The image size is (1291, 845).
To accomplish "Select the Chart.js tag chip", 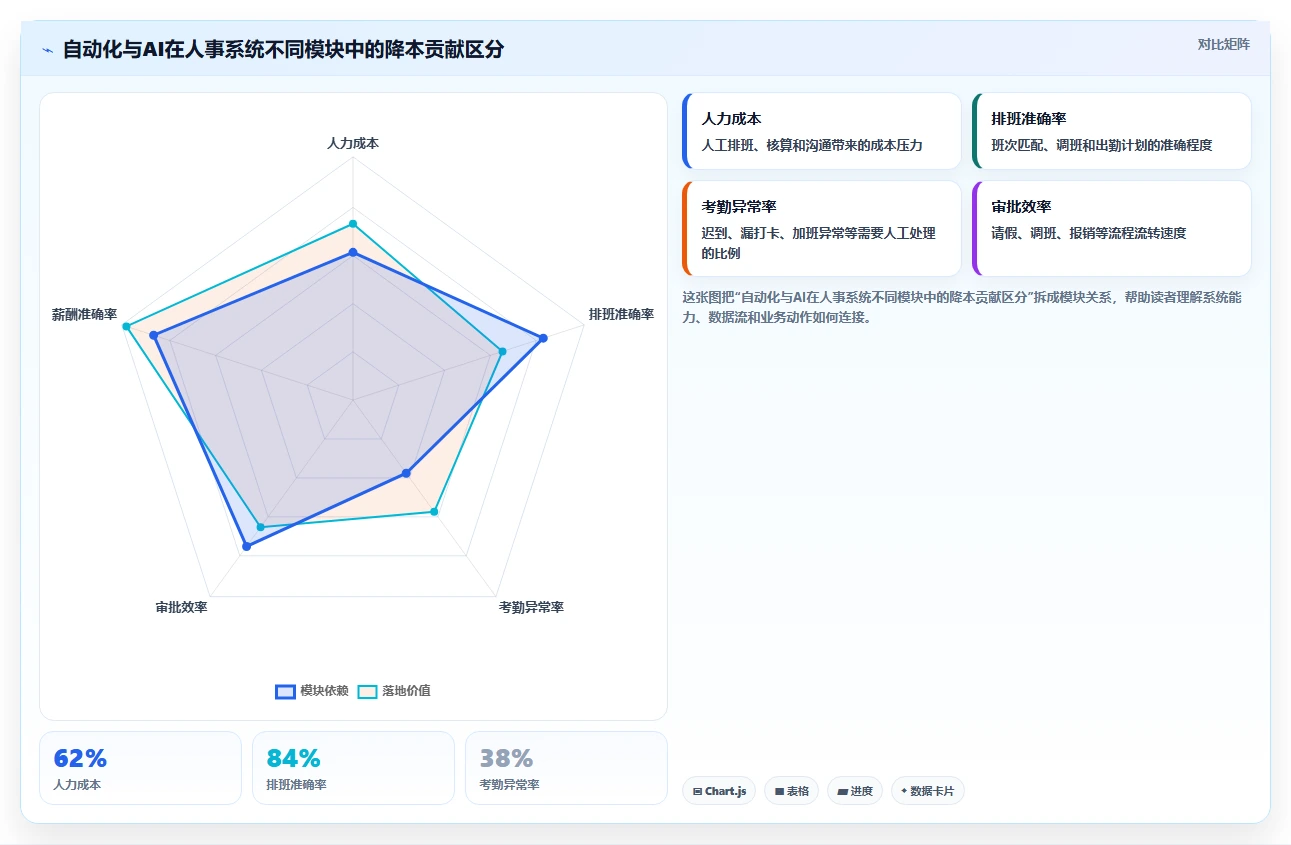I will coord(719,791).
